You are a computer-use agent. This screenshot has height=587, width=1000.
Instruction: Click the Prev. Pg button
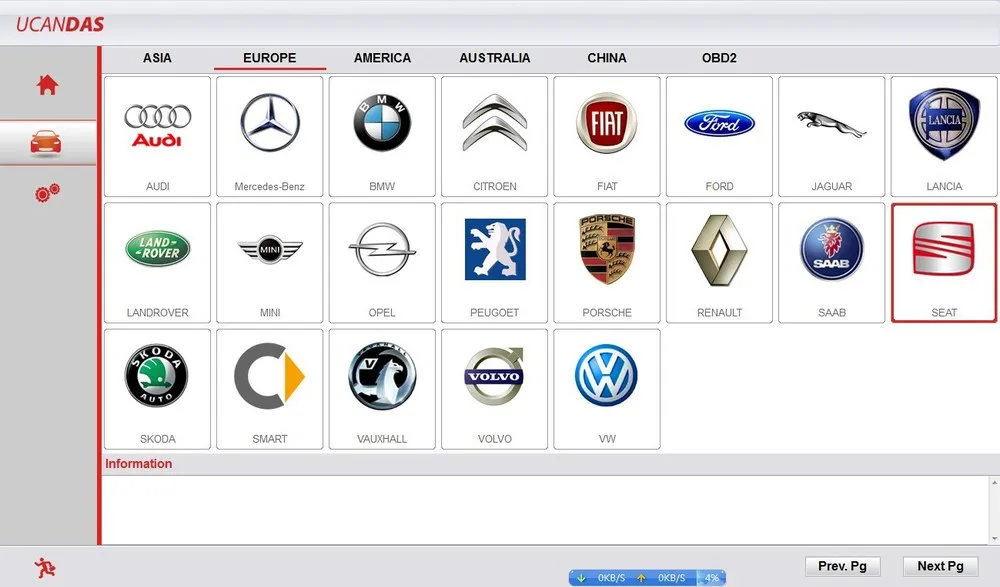click(x=842, y=566)
